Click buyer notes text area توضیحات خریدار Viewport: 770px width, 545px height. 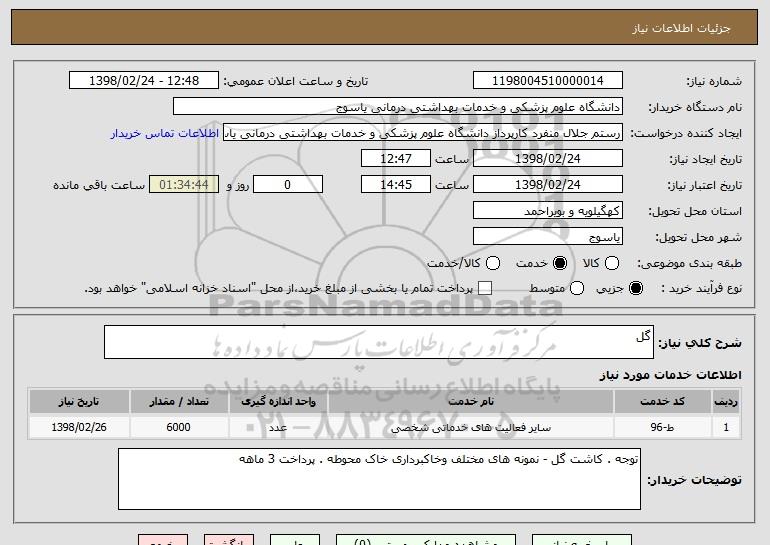[379, 479]
